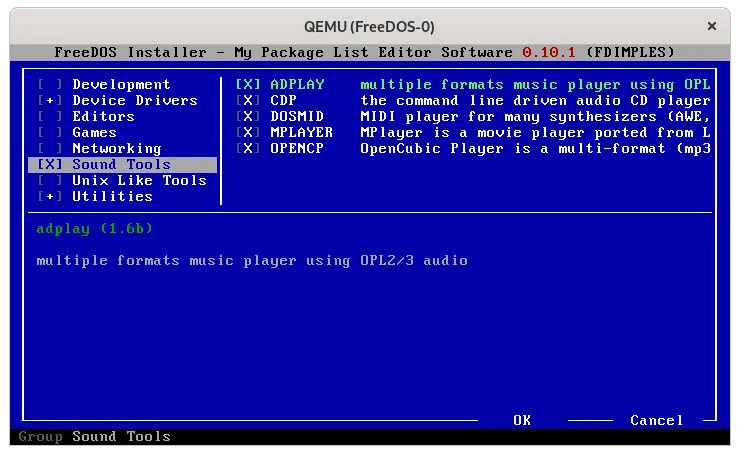Open the Unix Like Tools group
Image resolution: width=740 pixels, height=455 pixels.
[138, 181]
